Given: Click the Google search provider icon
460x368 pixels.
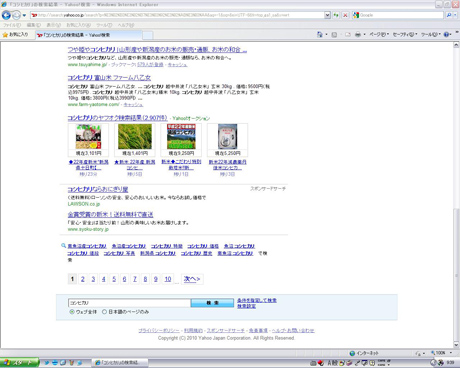Looking at the screenshot, I should coord(356,15).
